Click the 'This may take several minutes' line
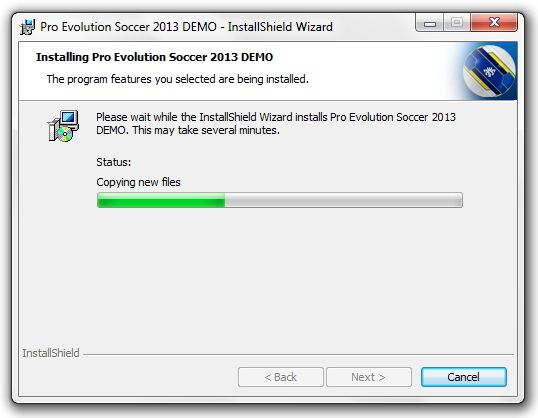Image resolution: width=538 pixels, height=418 pixels. coord(206,130)
